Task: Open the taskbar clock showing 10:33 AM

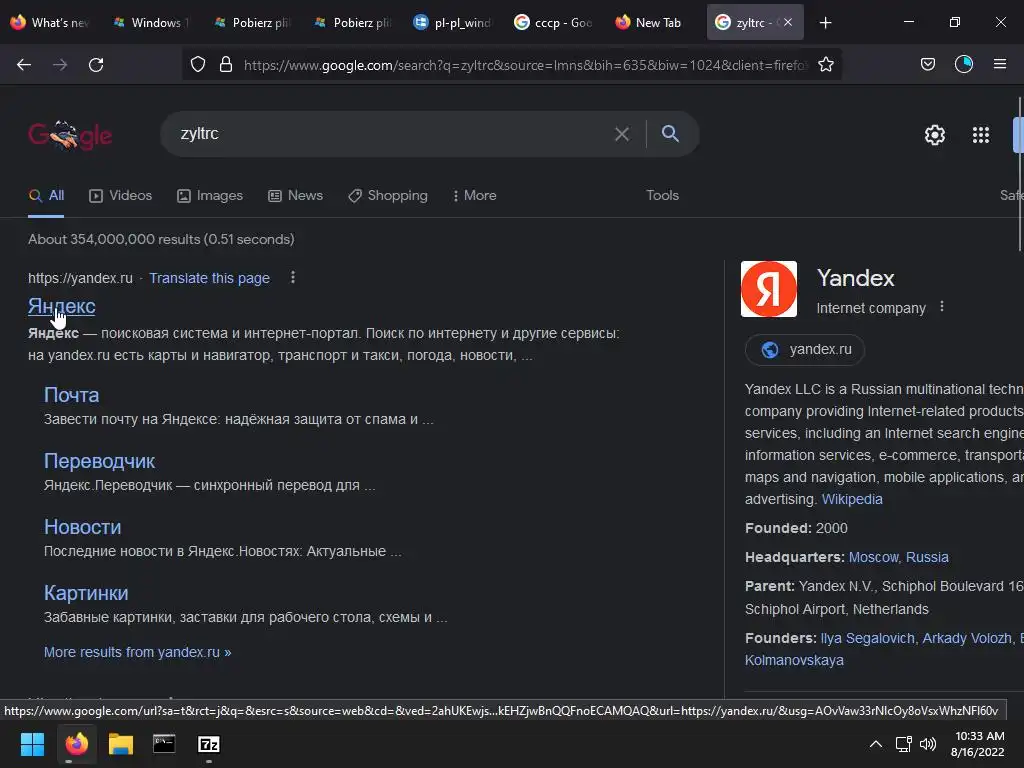Action: coord(978,744)
